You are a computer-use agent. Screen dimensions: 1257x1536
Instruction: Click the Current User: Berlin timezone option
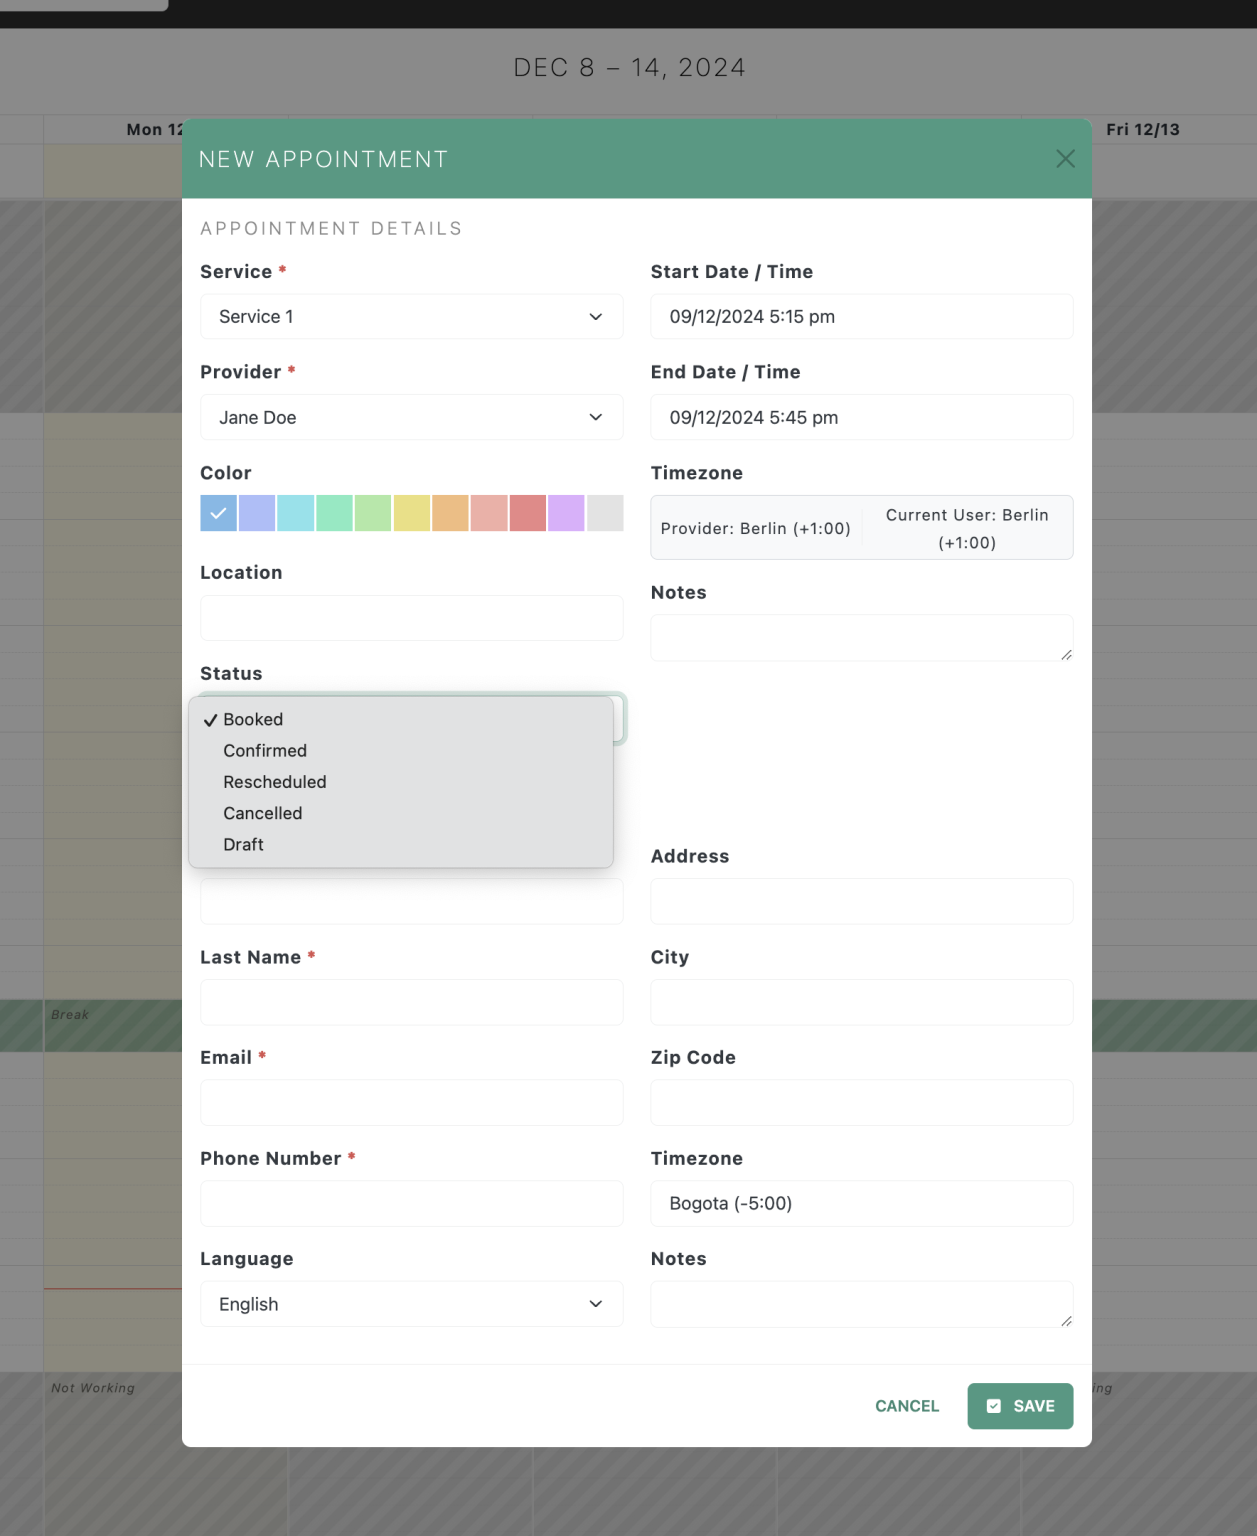[966, 528]
